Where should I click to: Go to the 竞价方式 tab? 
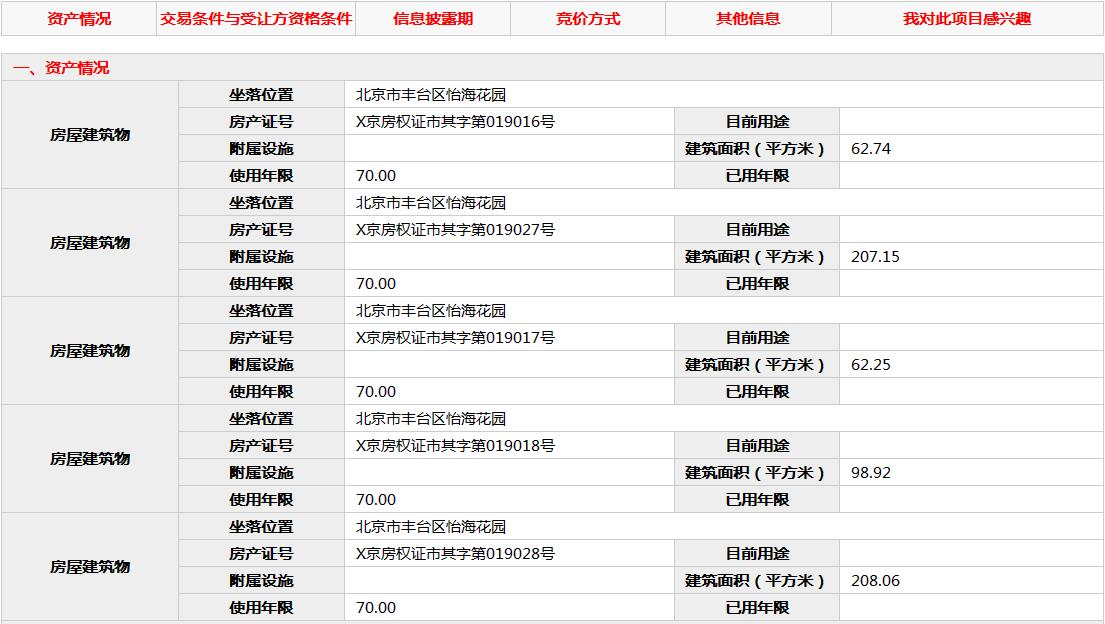click(x=588, y=19)
